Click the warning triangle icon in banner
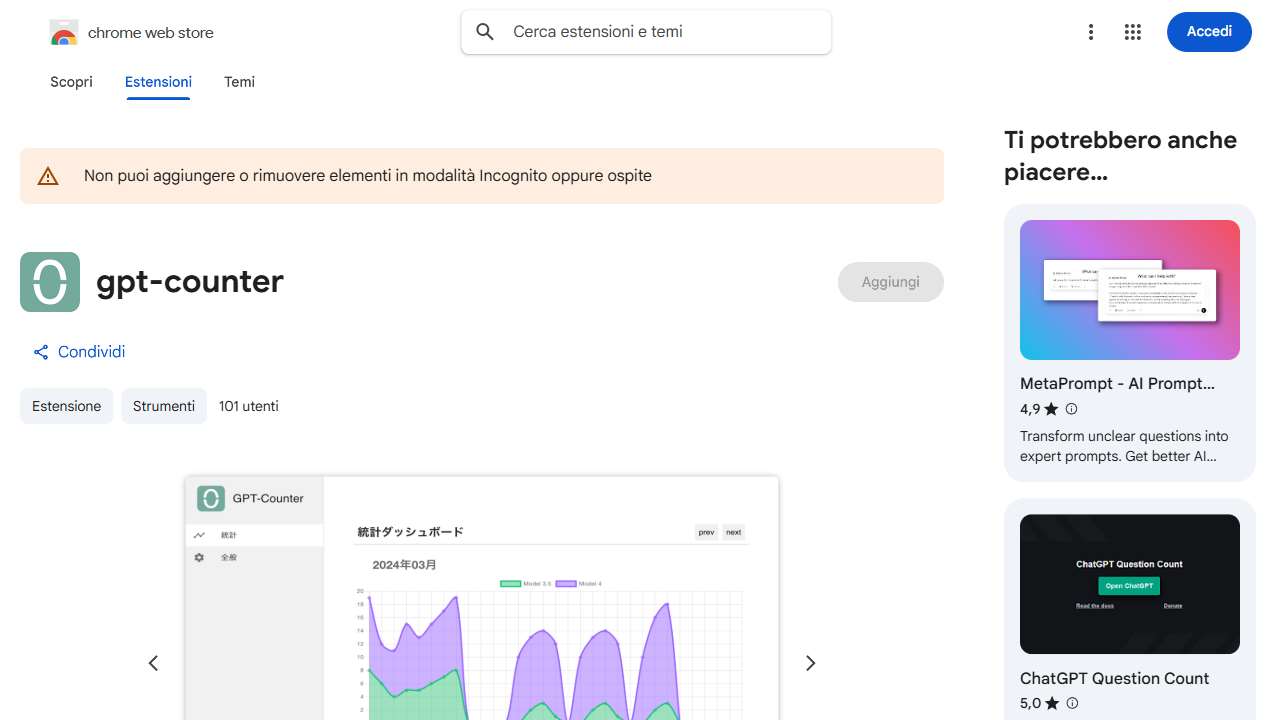This screenshot has height=720, width=1280. tap(47, 175)
